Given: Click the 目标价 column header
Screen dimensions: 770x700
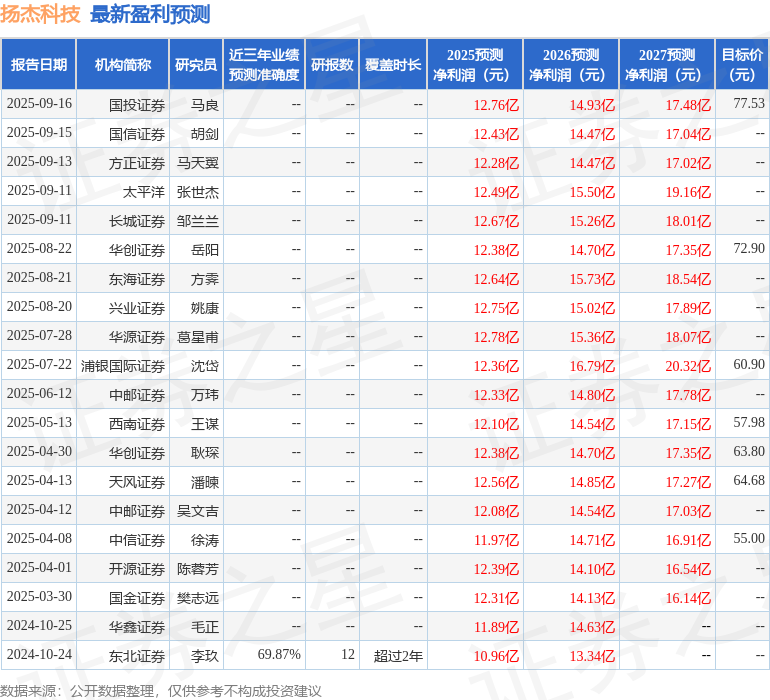Looking at the screenshot, I should [x=742, y=65].
